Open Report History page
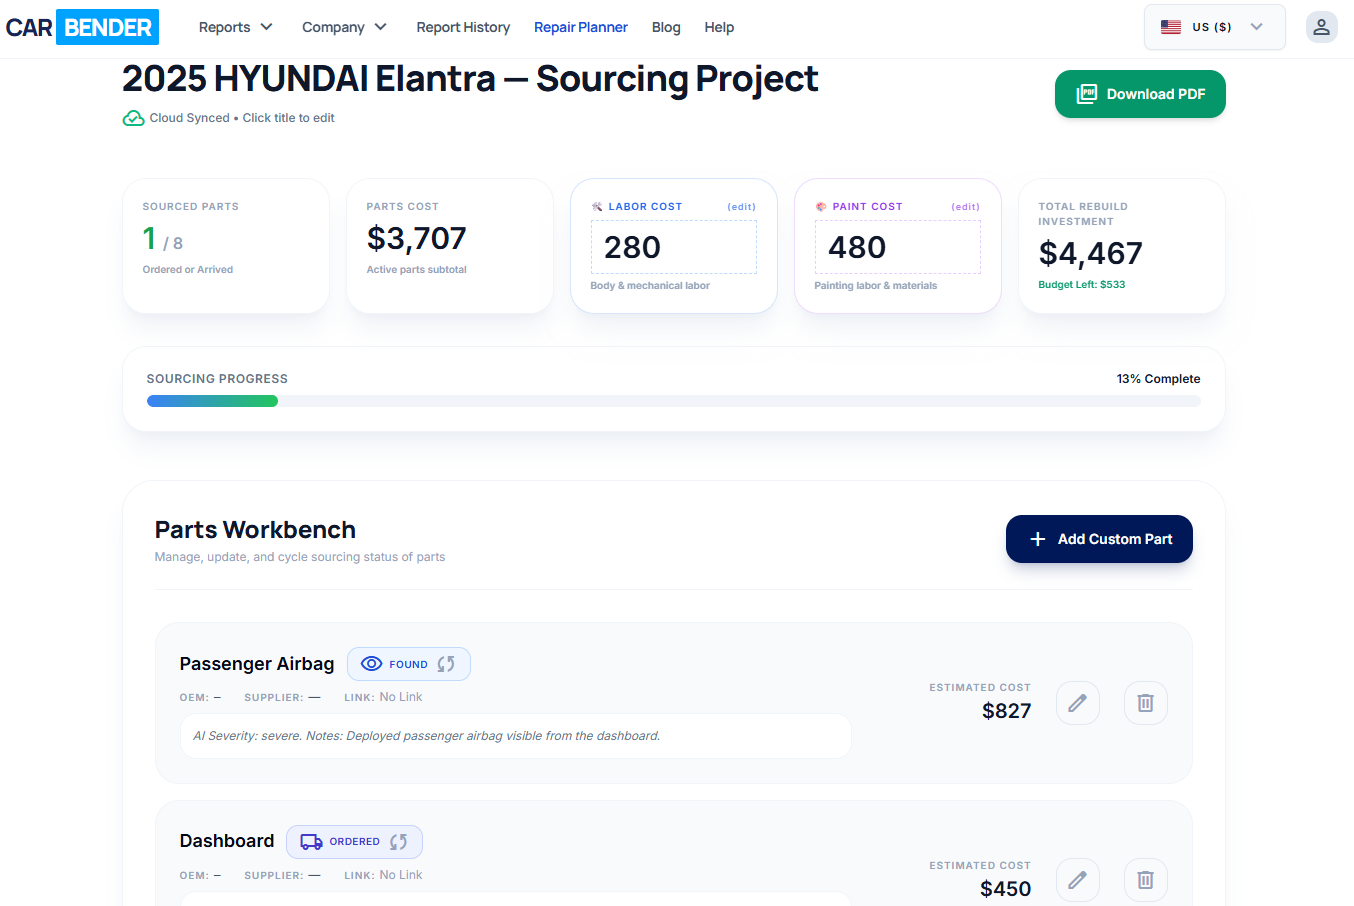 pos(463,27)
